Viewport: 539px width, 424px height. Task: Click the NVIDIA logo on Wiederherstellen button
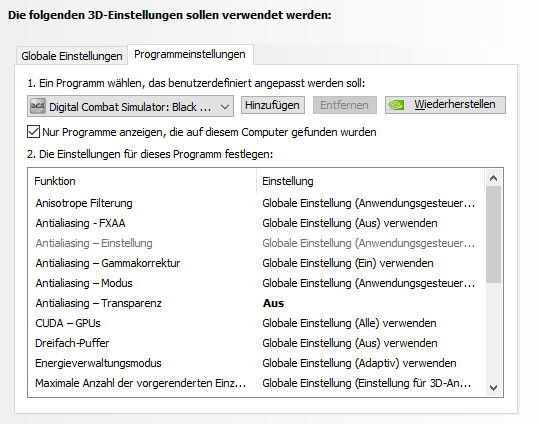coord(396,105)
